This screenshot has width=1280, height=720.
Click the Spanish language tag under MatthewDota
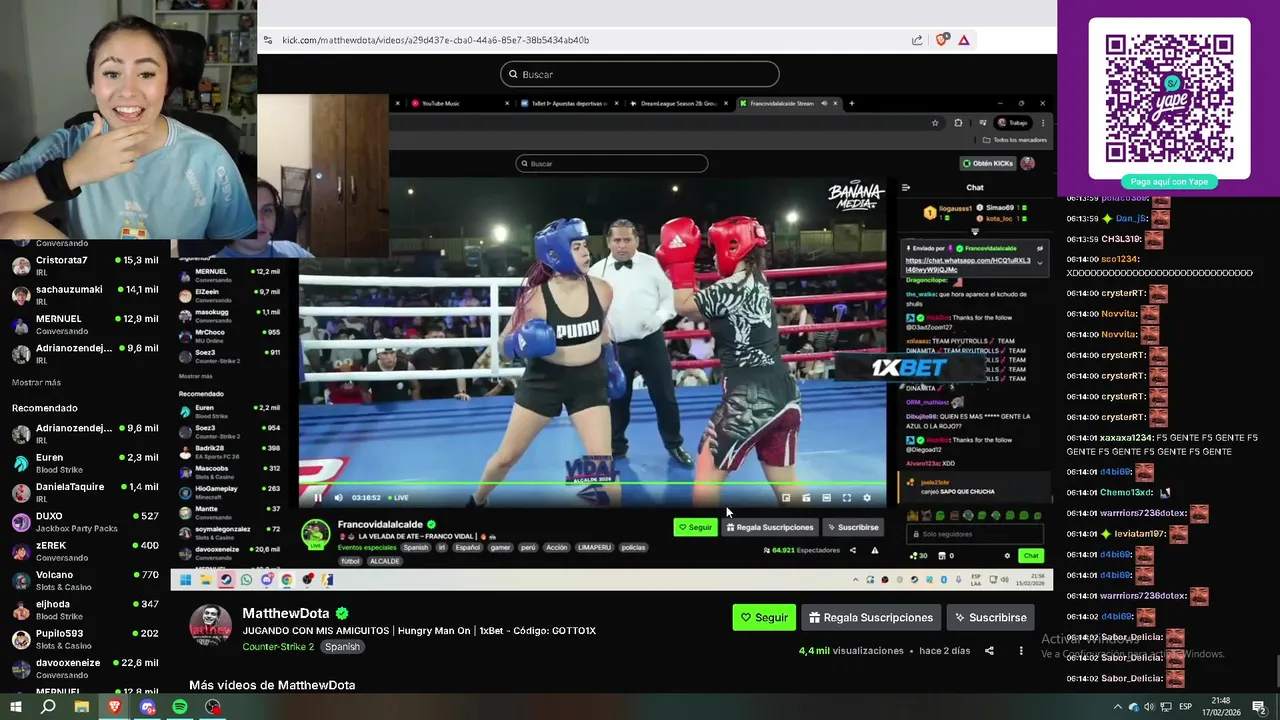(342, 647)
